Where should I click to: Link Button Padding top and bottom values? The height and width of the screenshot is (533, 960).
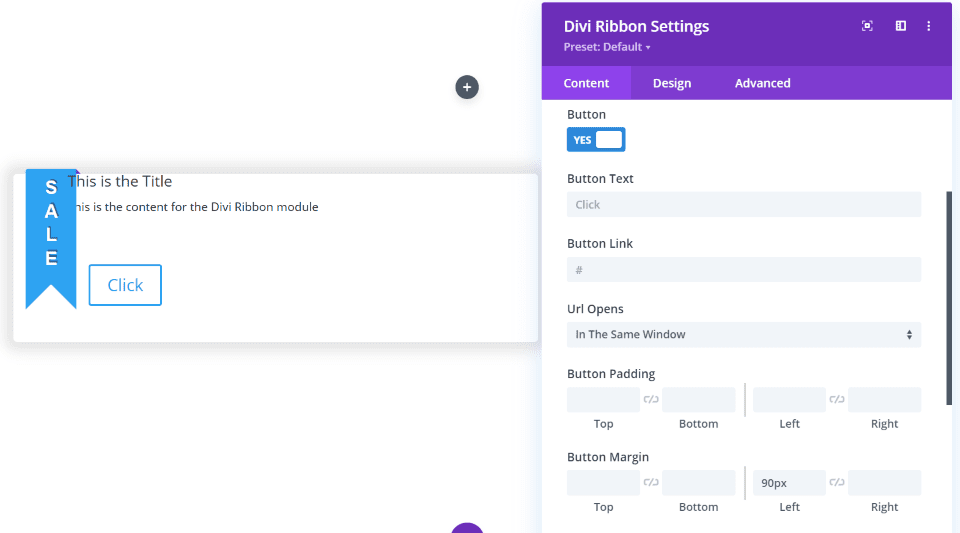click(651, 400)
